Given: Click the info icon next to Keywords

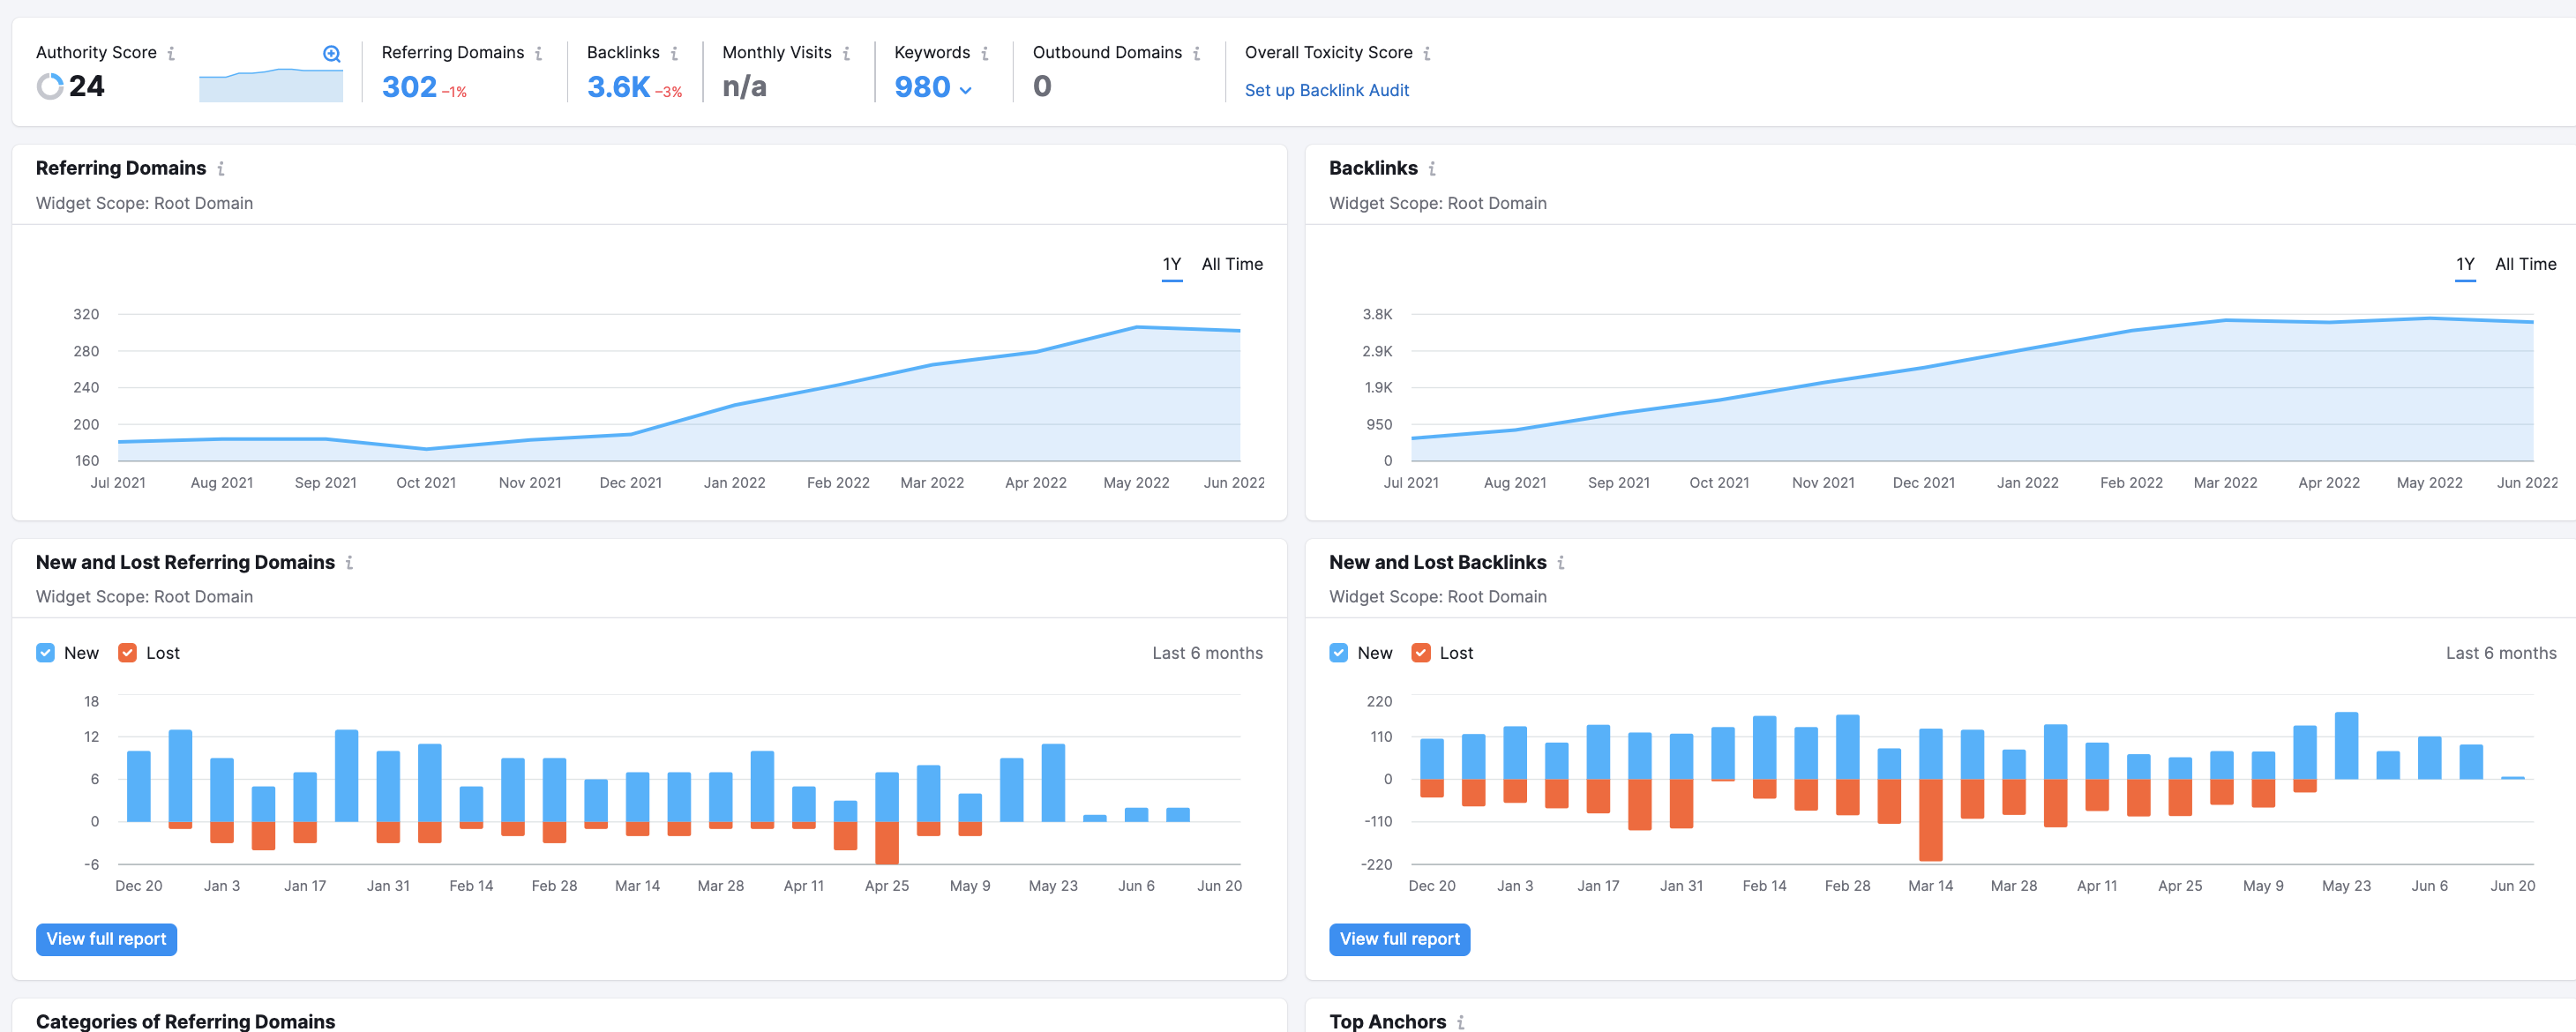Looking at the screenshot, I should [985, 53].
